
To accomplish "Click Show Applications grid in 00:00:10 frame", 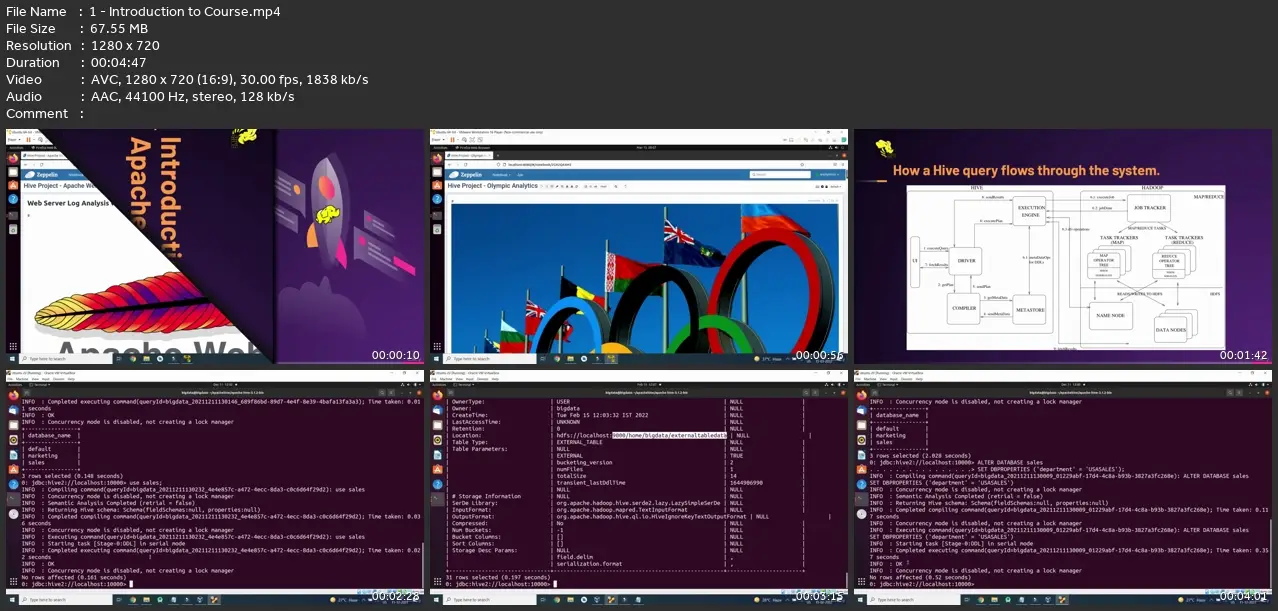I will click(x=13, y=346).
